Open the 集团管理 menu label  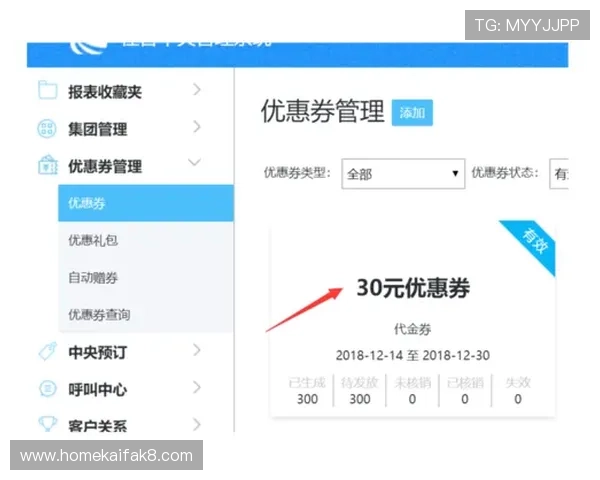click(98, 129)
